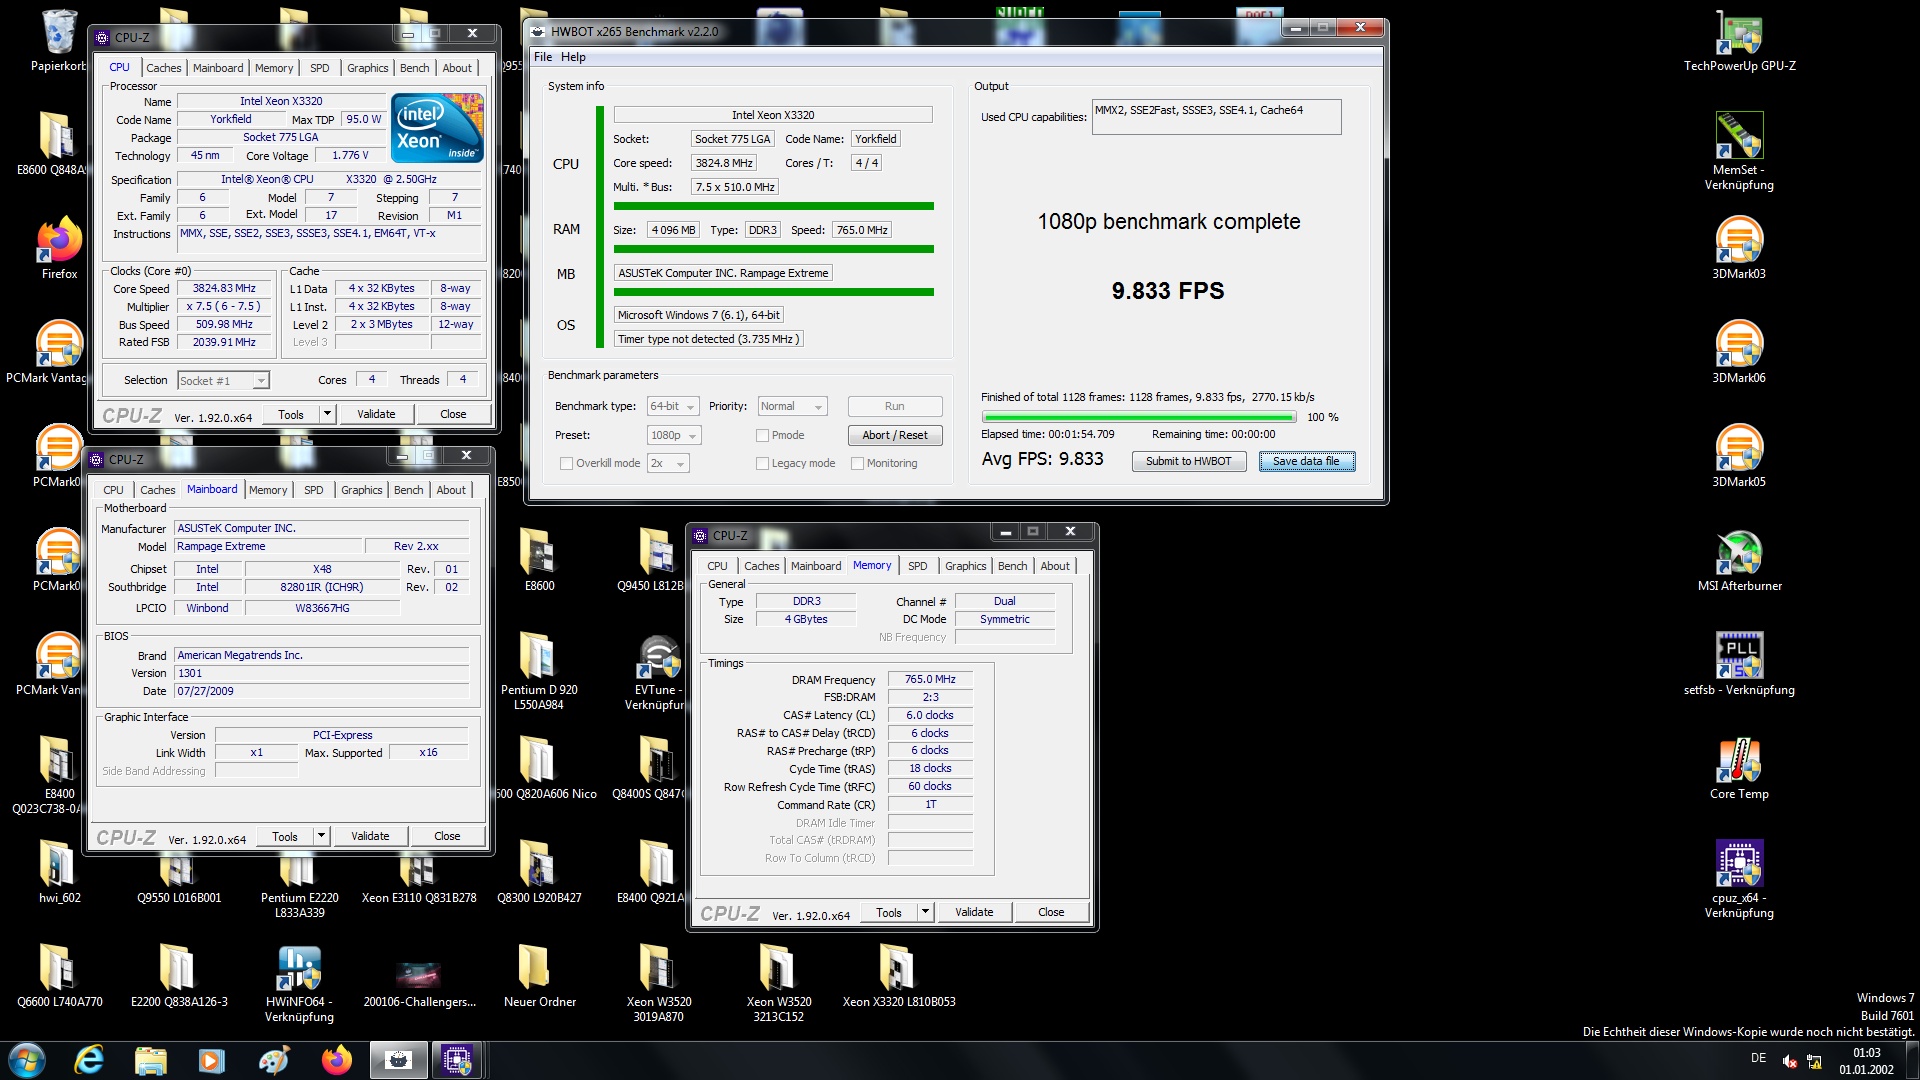Image resolution: width=1920 pixels, height=1080 pixels.
Task: Click the green RAM section bar
Action: click(x=774, y=250)
